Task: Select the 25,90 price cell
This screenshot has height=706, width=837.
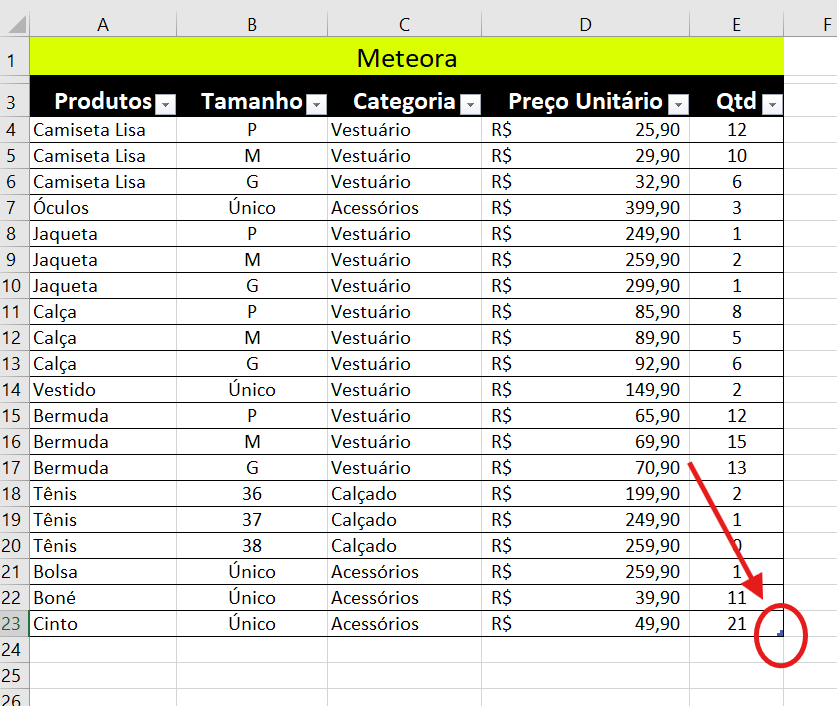Action: click(586, 130)
